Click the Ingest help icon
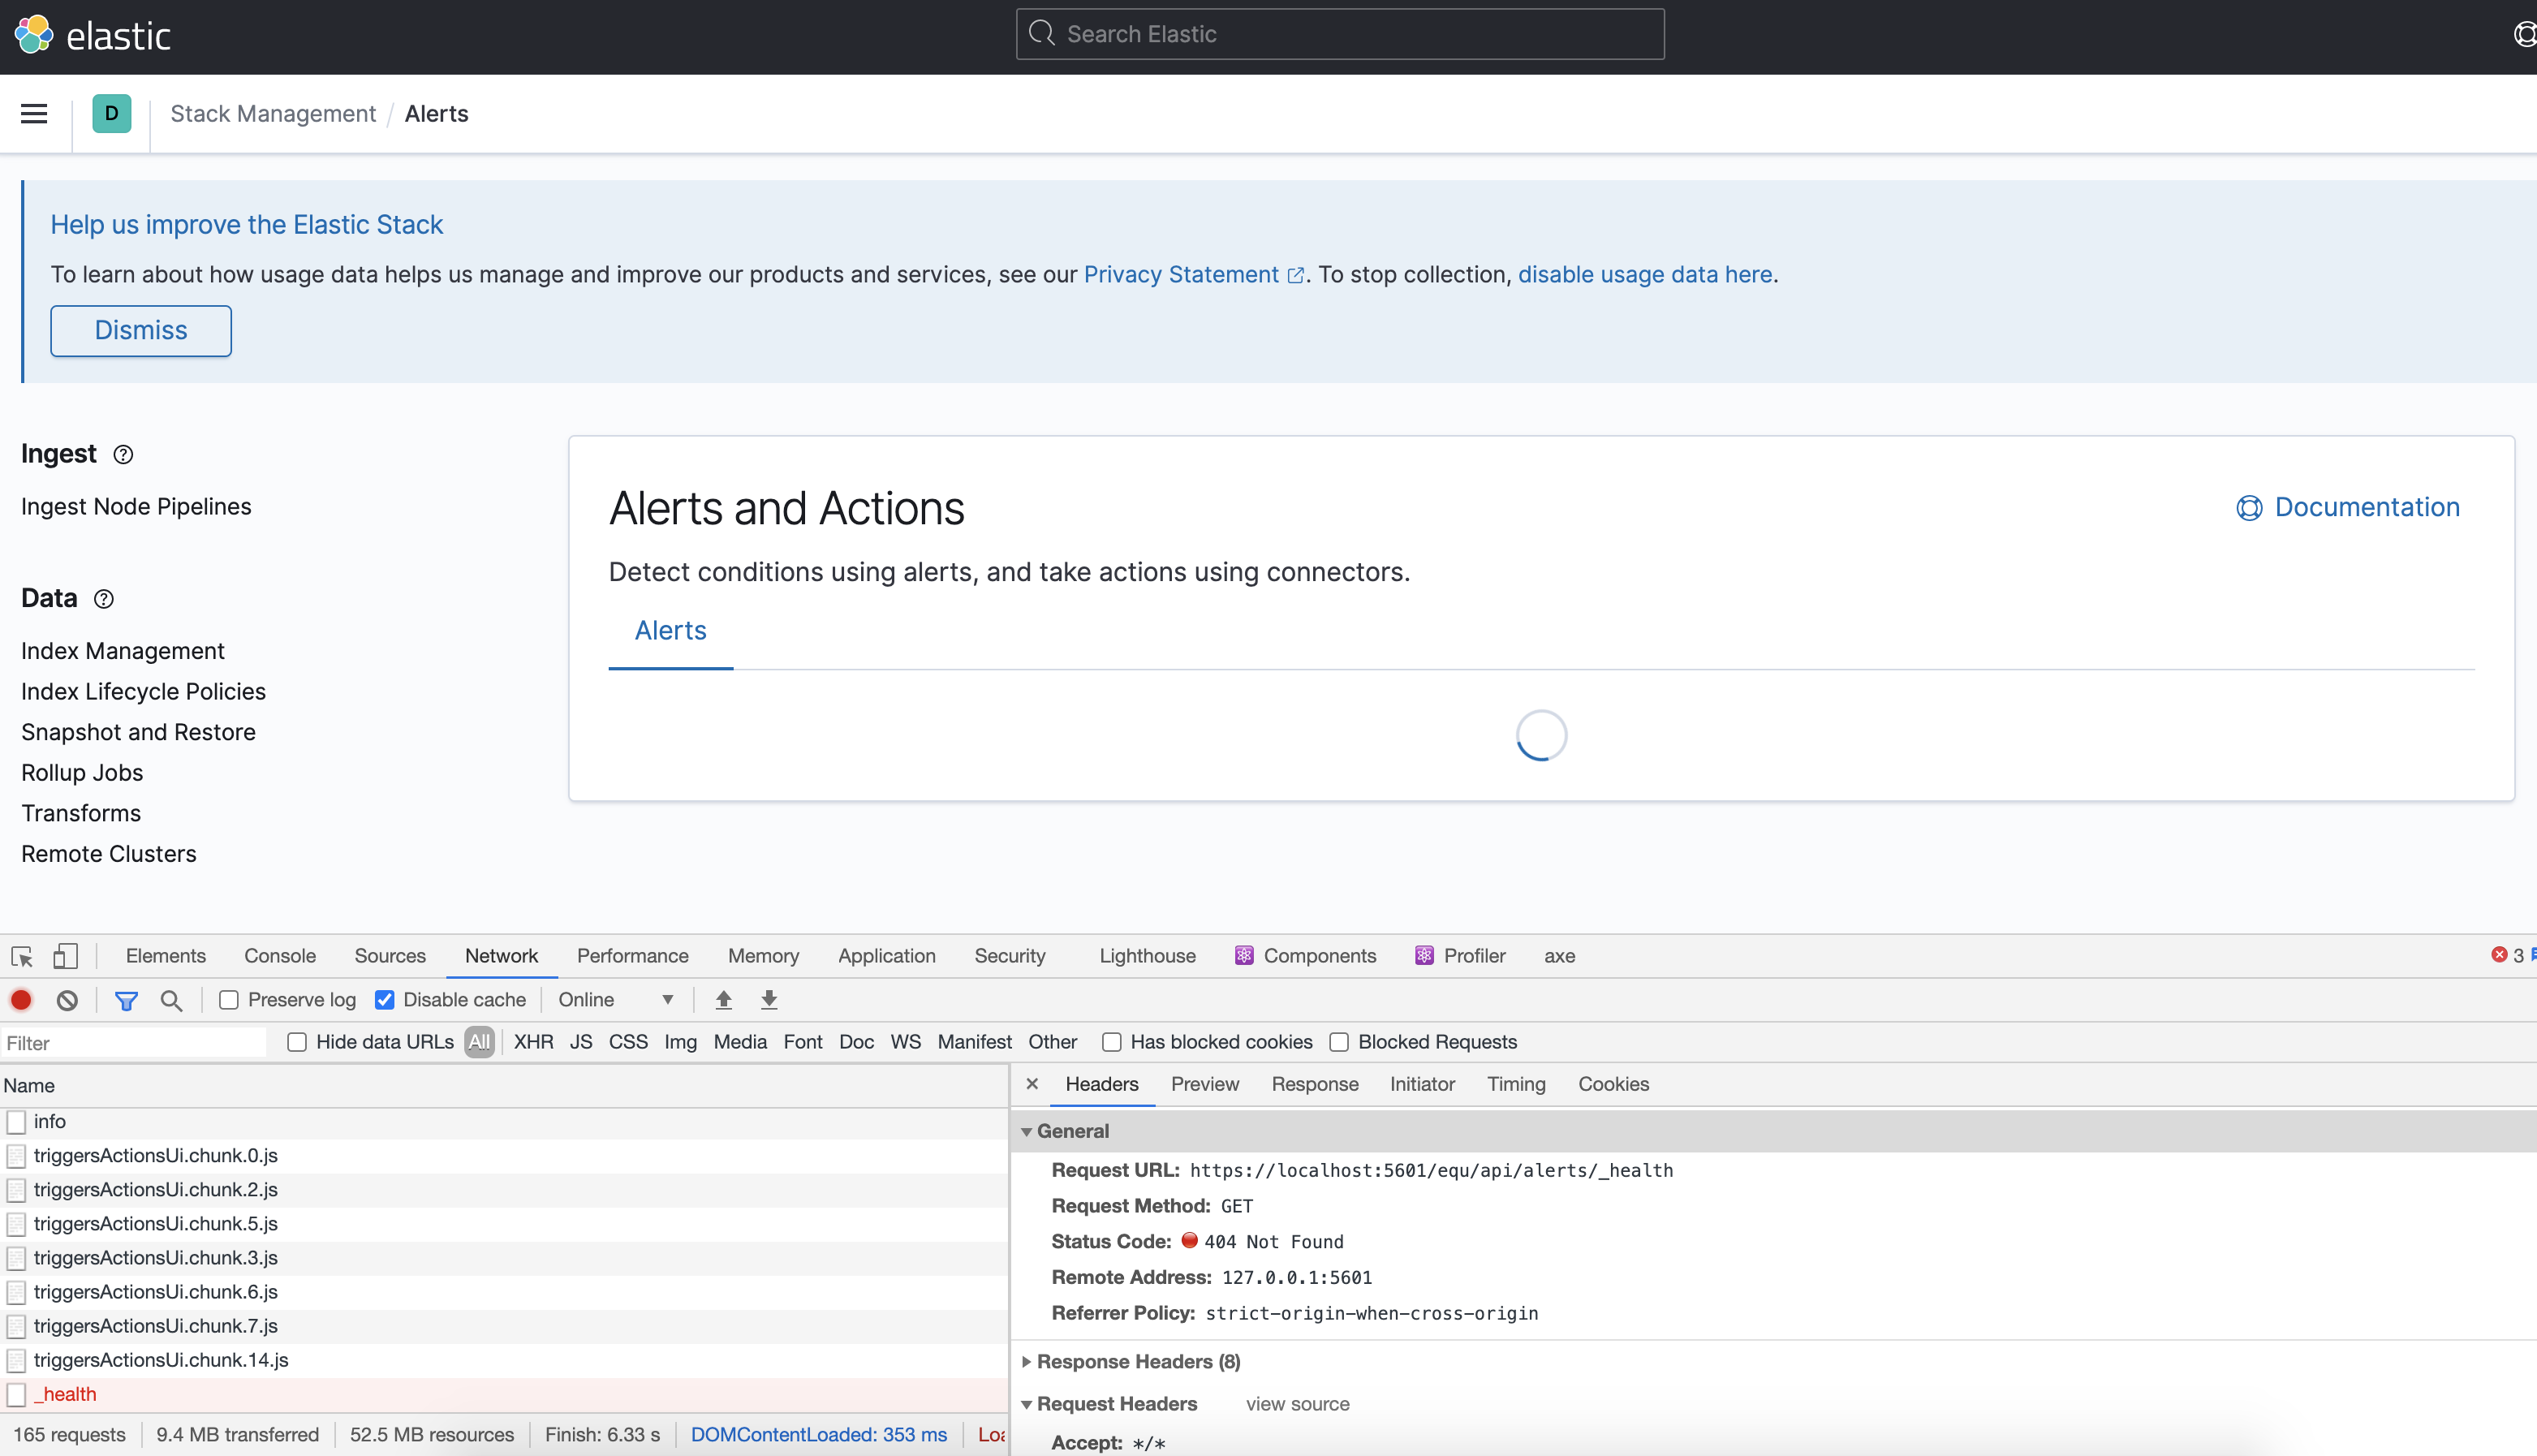Screen dimensions: 2537x1456 pos(122,454)
